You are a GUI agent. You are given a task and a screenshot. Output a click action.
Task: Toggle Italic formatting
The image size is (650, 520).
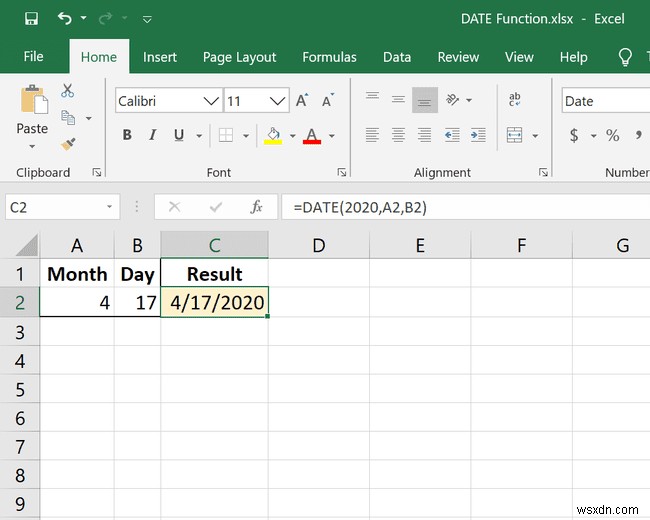coord(153,135)
